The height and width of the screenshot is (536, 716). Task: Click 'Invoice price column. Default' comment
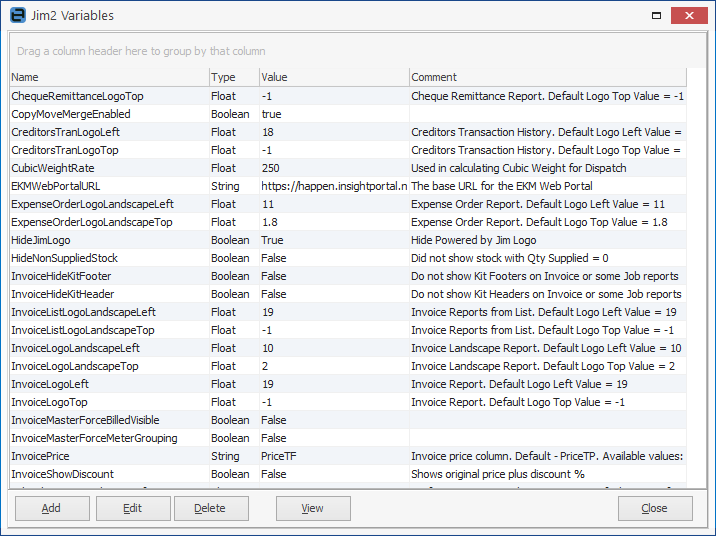pos(547,457)
